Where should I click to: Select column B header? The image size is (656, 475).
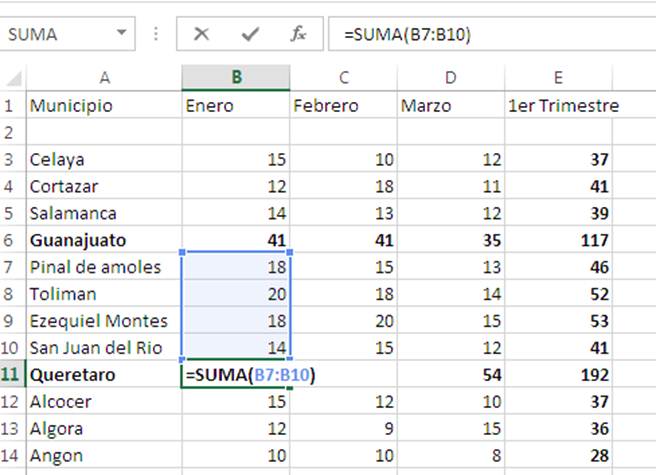point(236,78)
